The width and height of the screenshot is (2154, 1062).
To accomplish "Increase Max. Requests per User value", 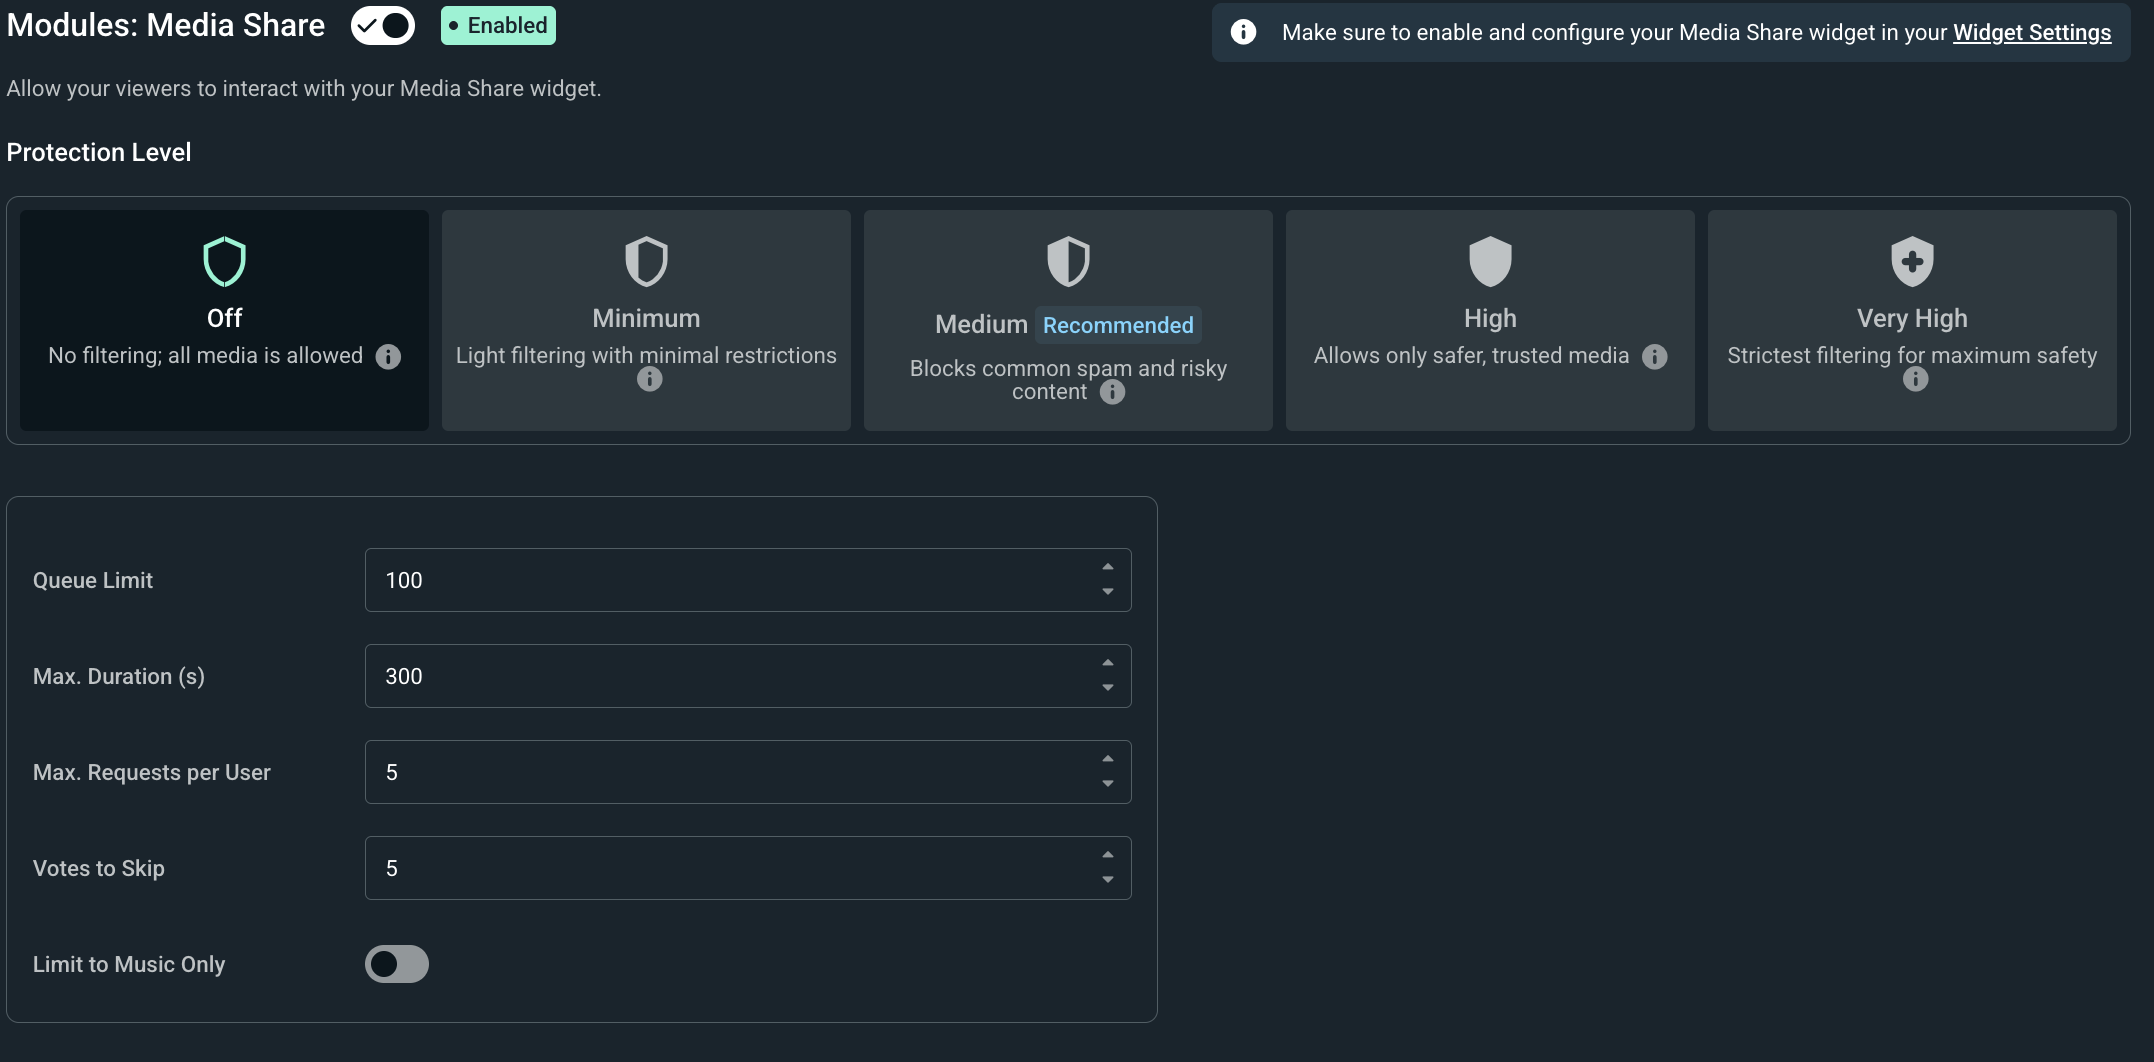I will coord(1108,759).
